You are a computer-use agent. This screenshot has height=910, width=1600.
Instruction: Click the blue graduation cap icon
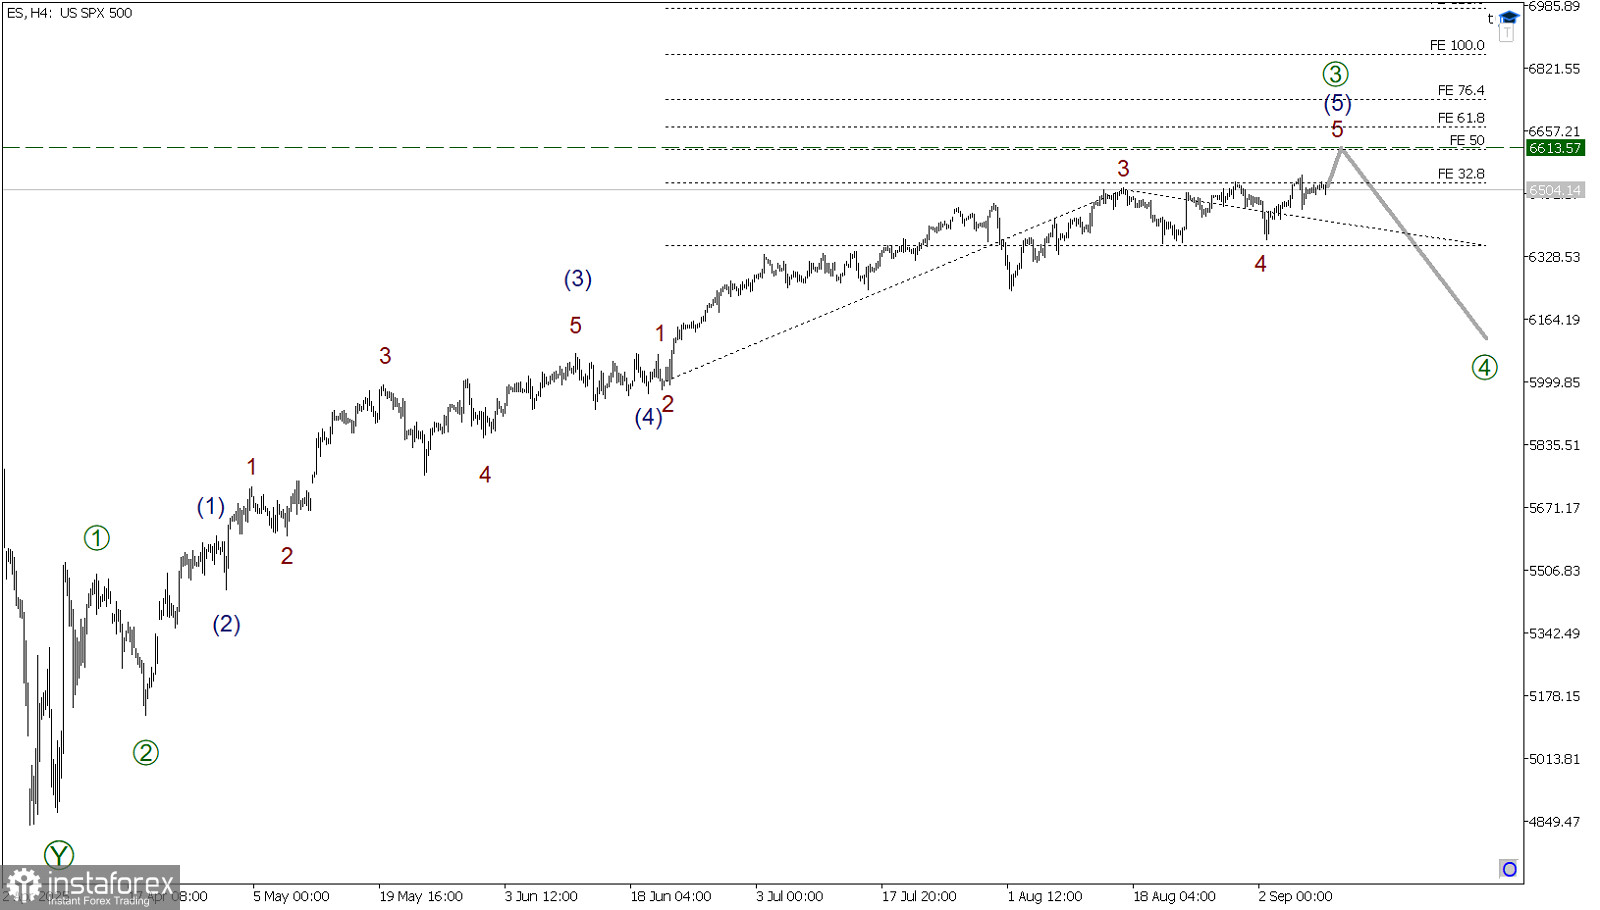[1509, 18]
